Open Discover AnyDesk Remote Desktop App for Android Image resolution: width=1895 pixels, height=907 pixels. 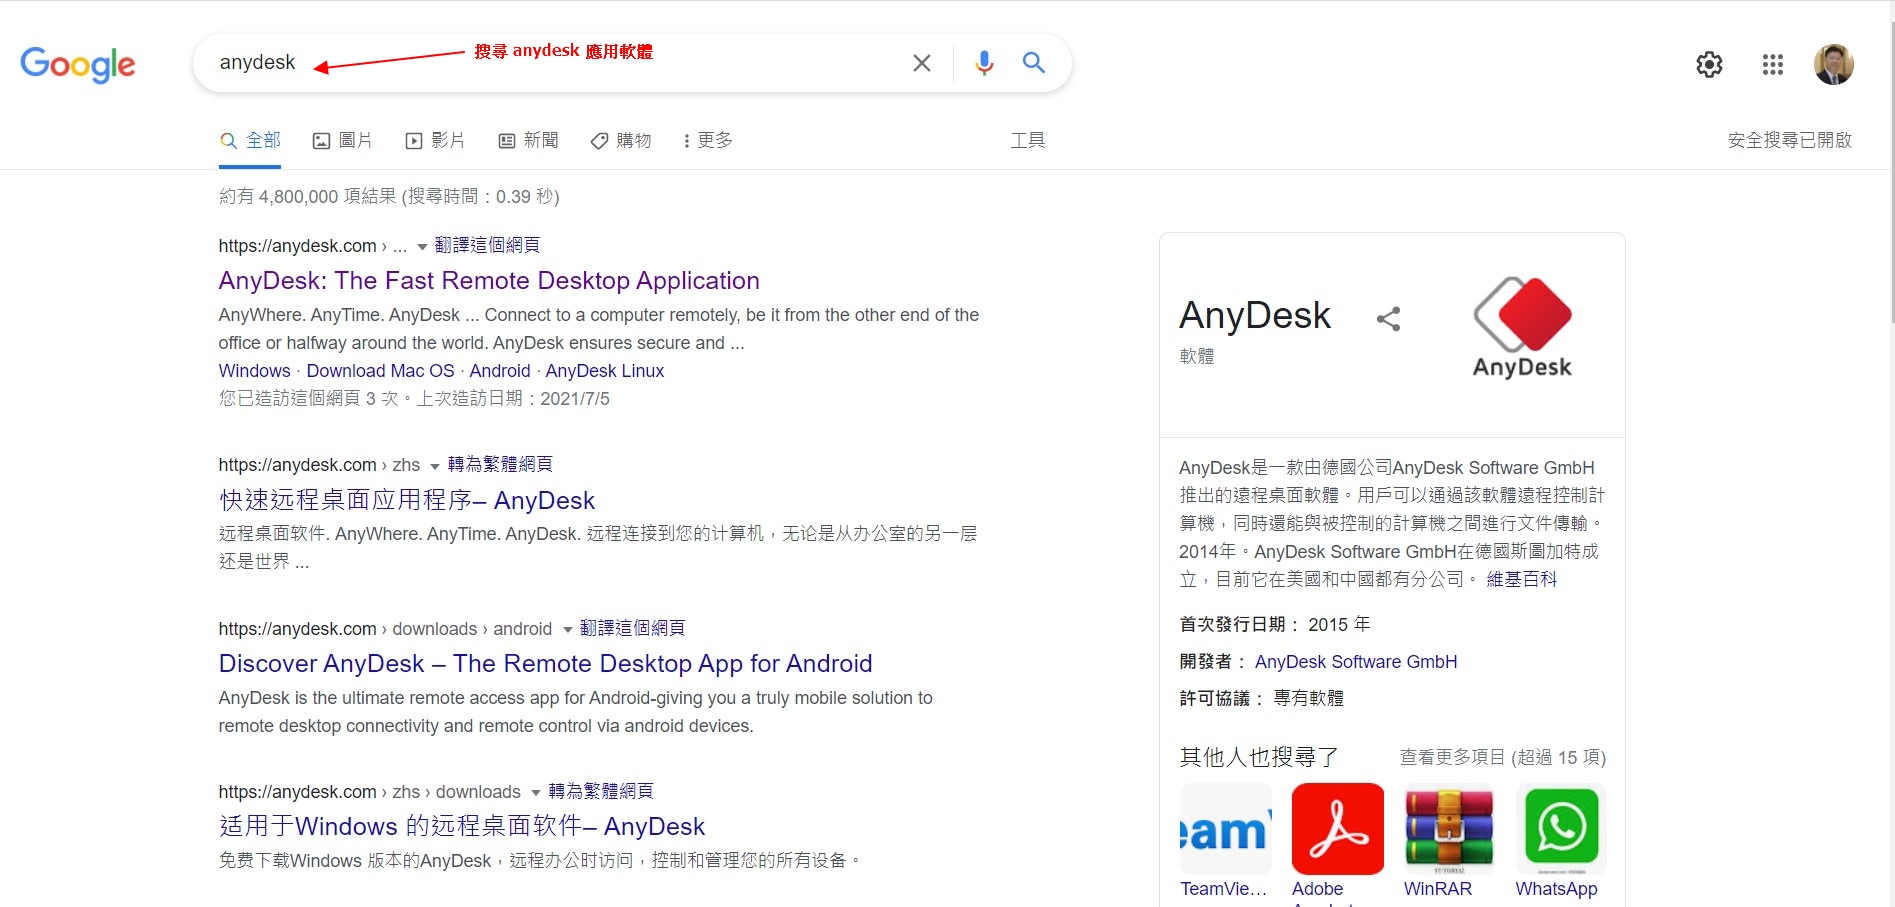click(545, 663)
